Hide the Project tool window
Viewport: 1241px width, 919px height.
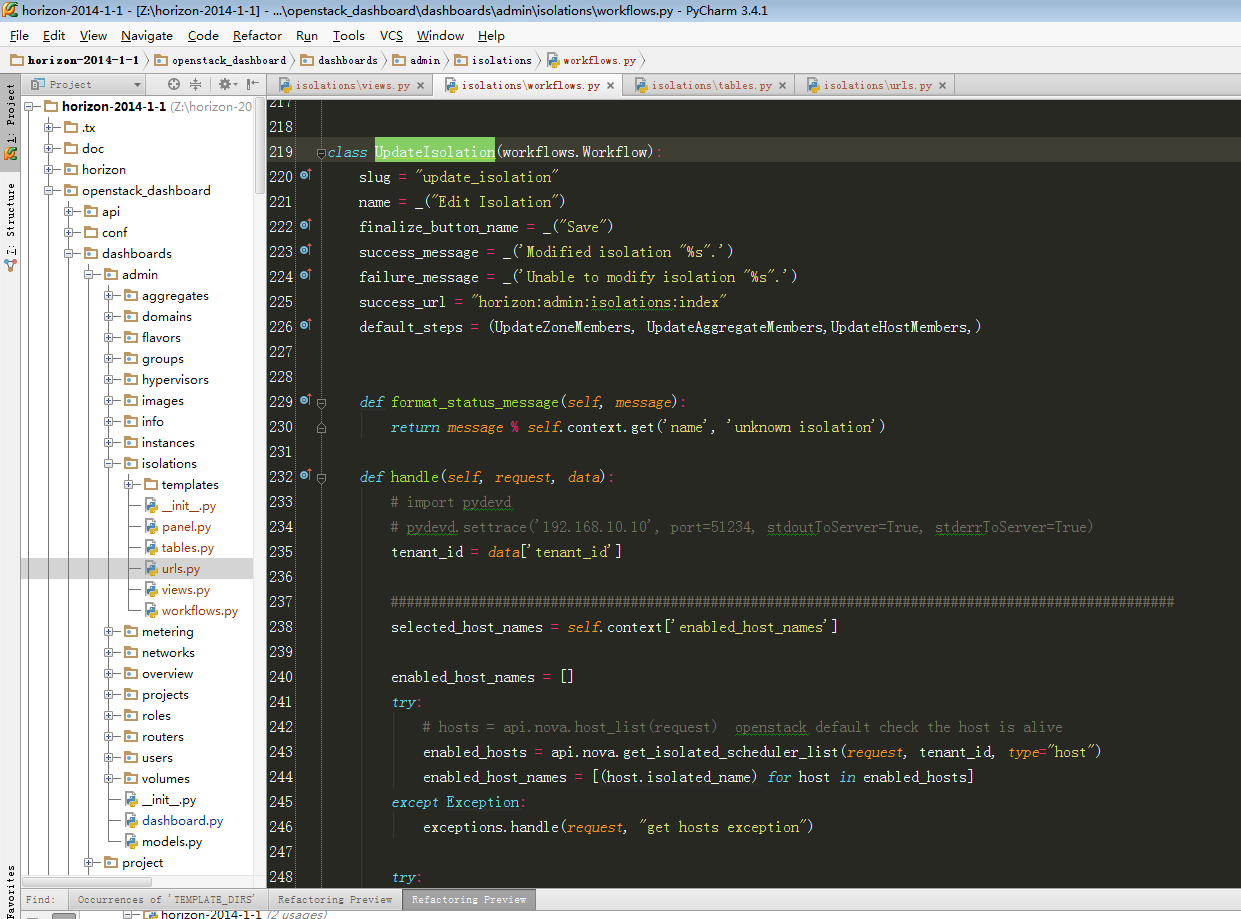[x=253, y=85]
